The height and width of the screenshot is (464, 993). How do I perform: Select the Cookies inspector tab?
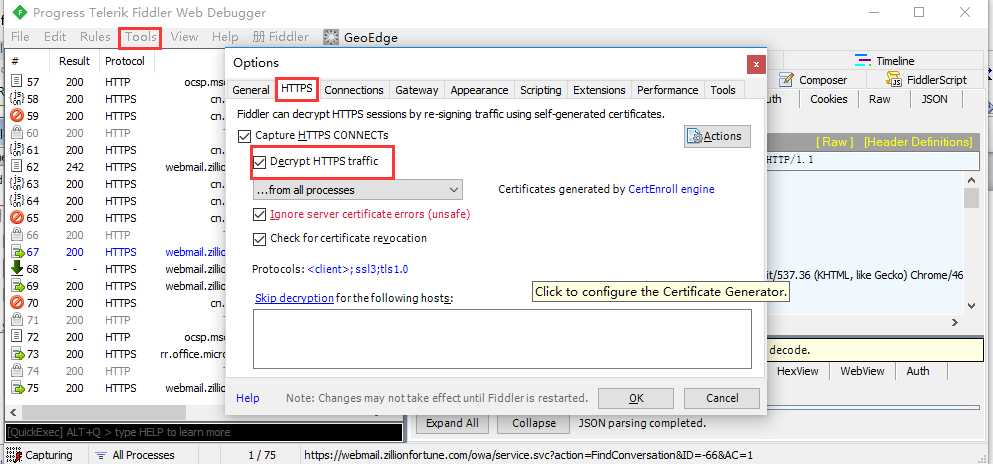click(828, 99)
